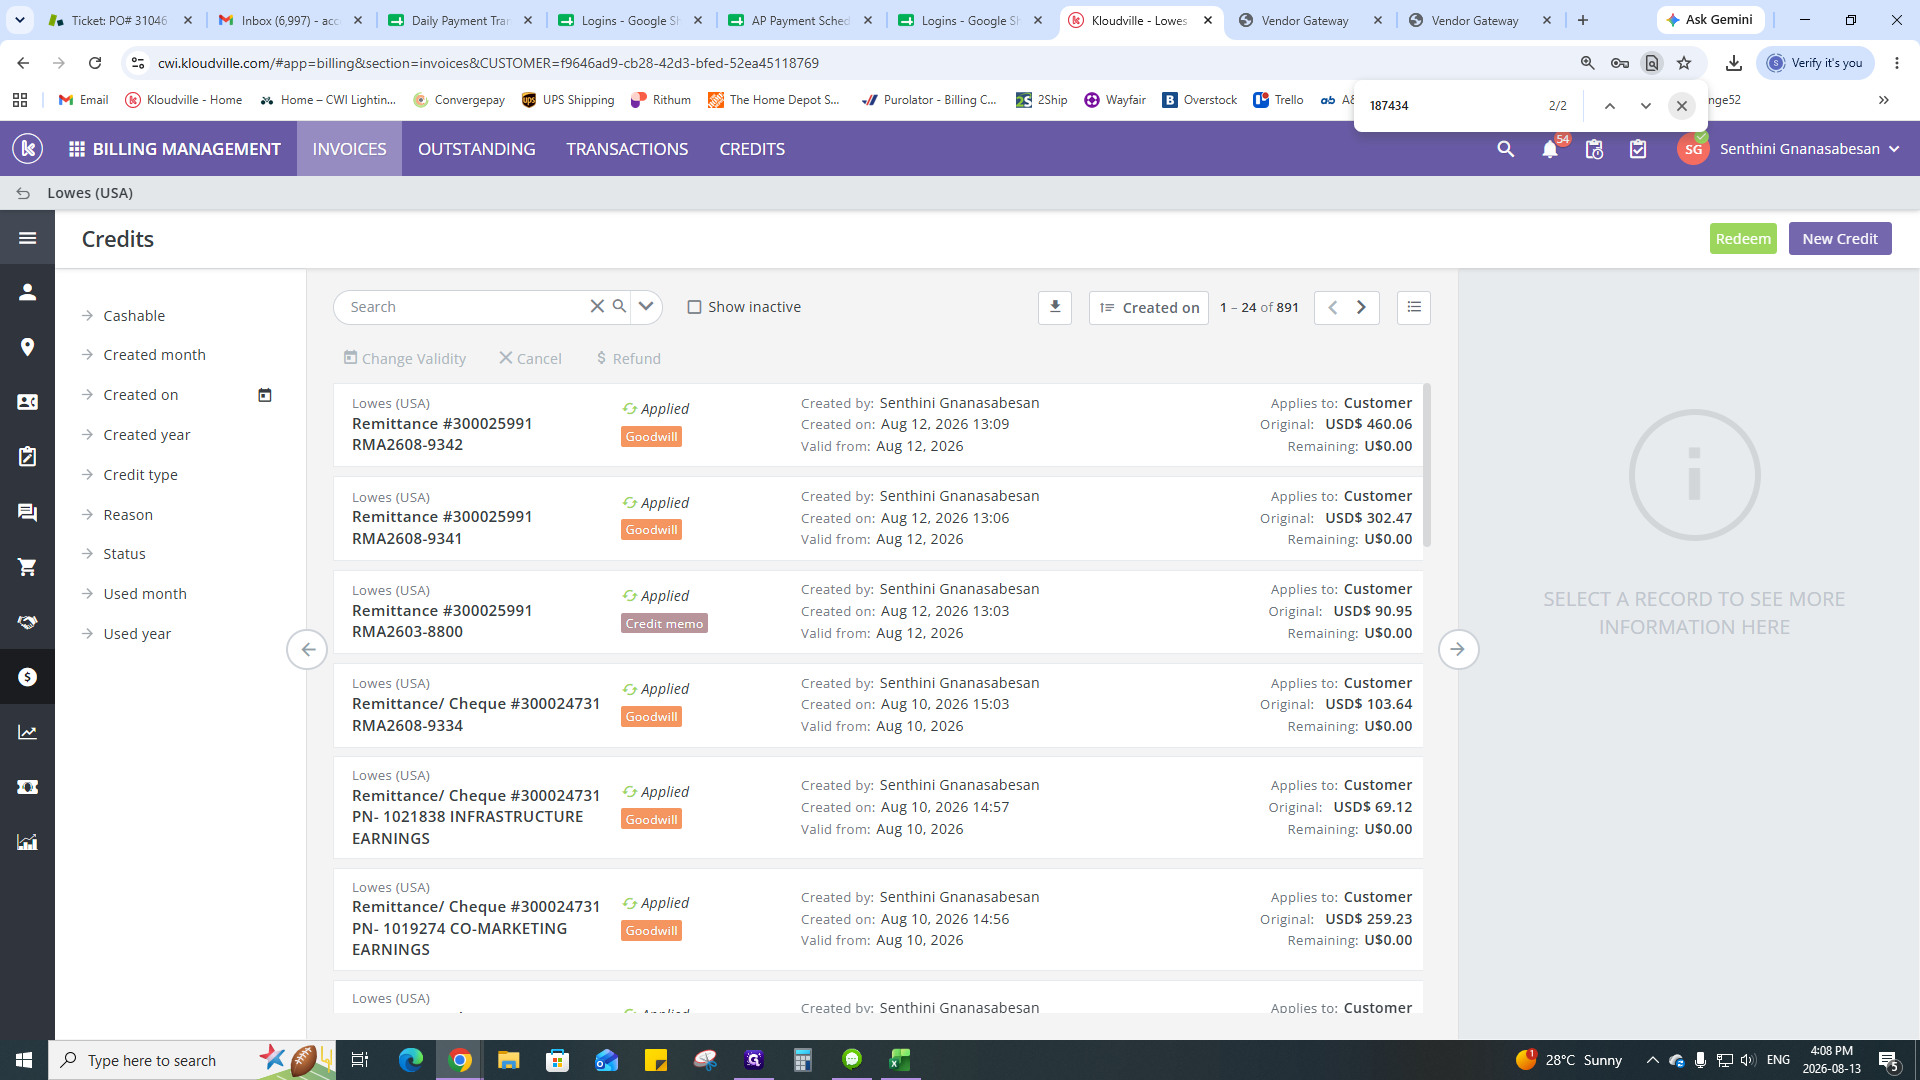Open the contact card sidebar icon
This screenshot has height=1080, width=1920.
(x=27, y=402)
